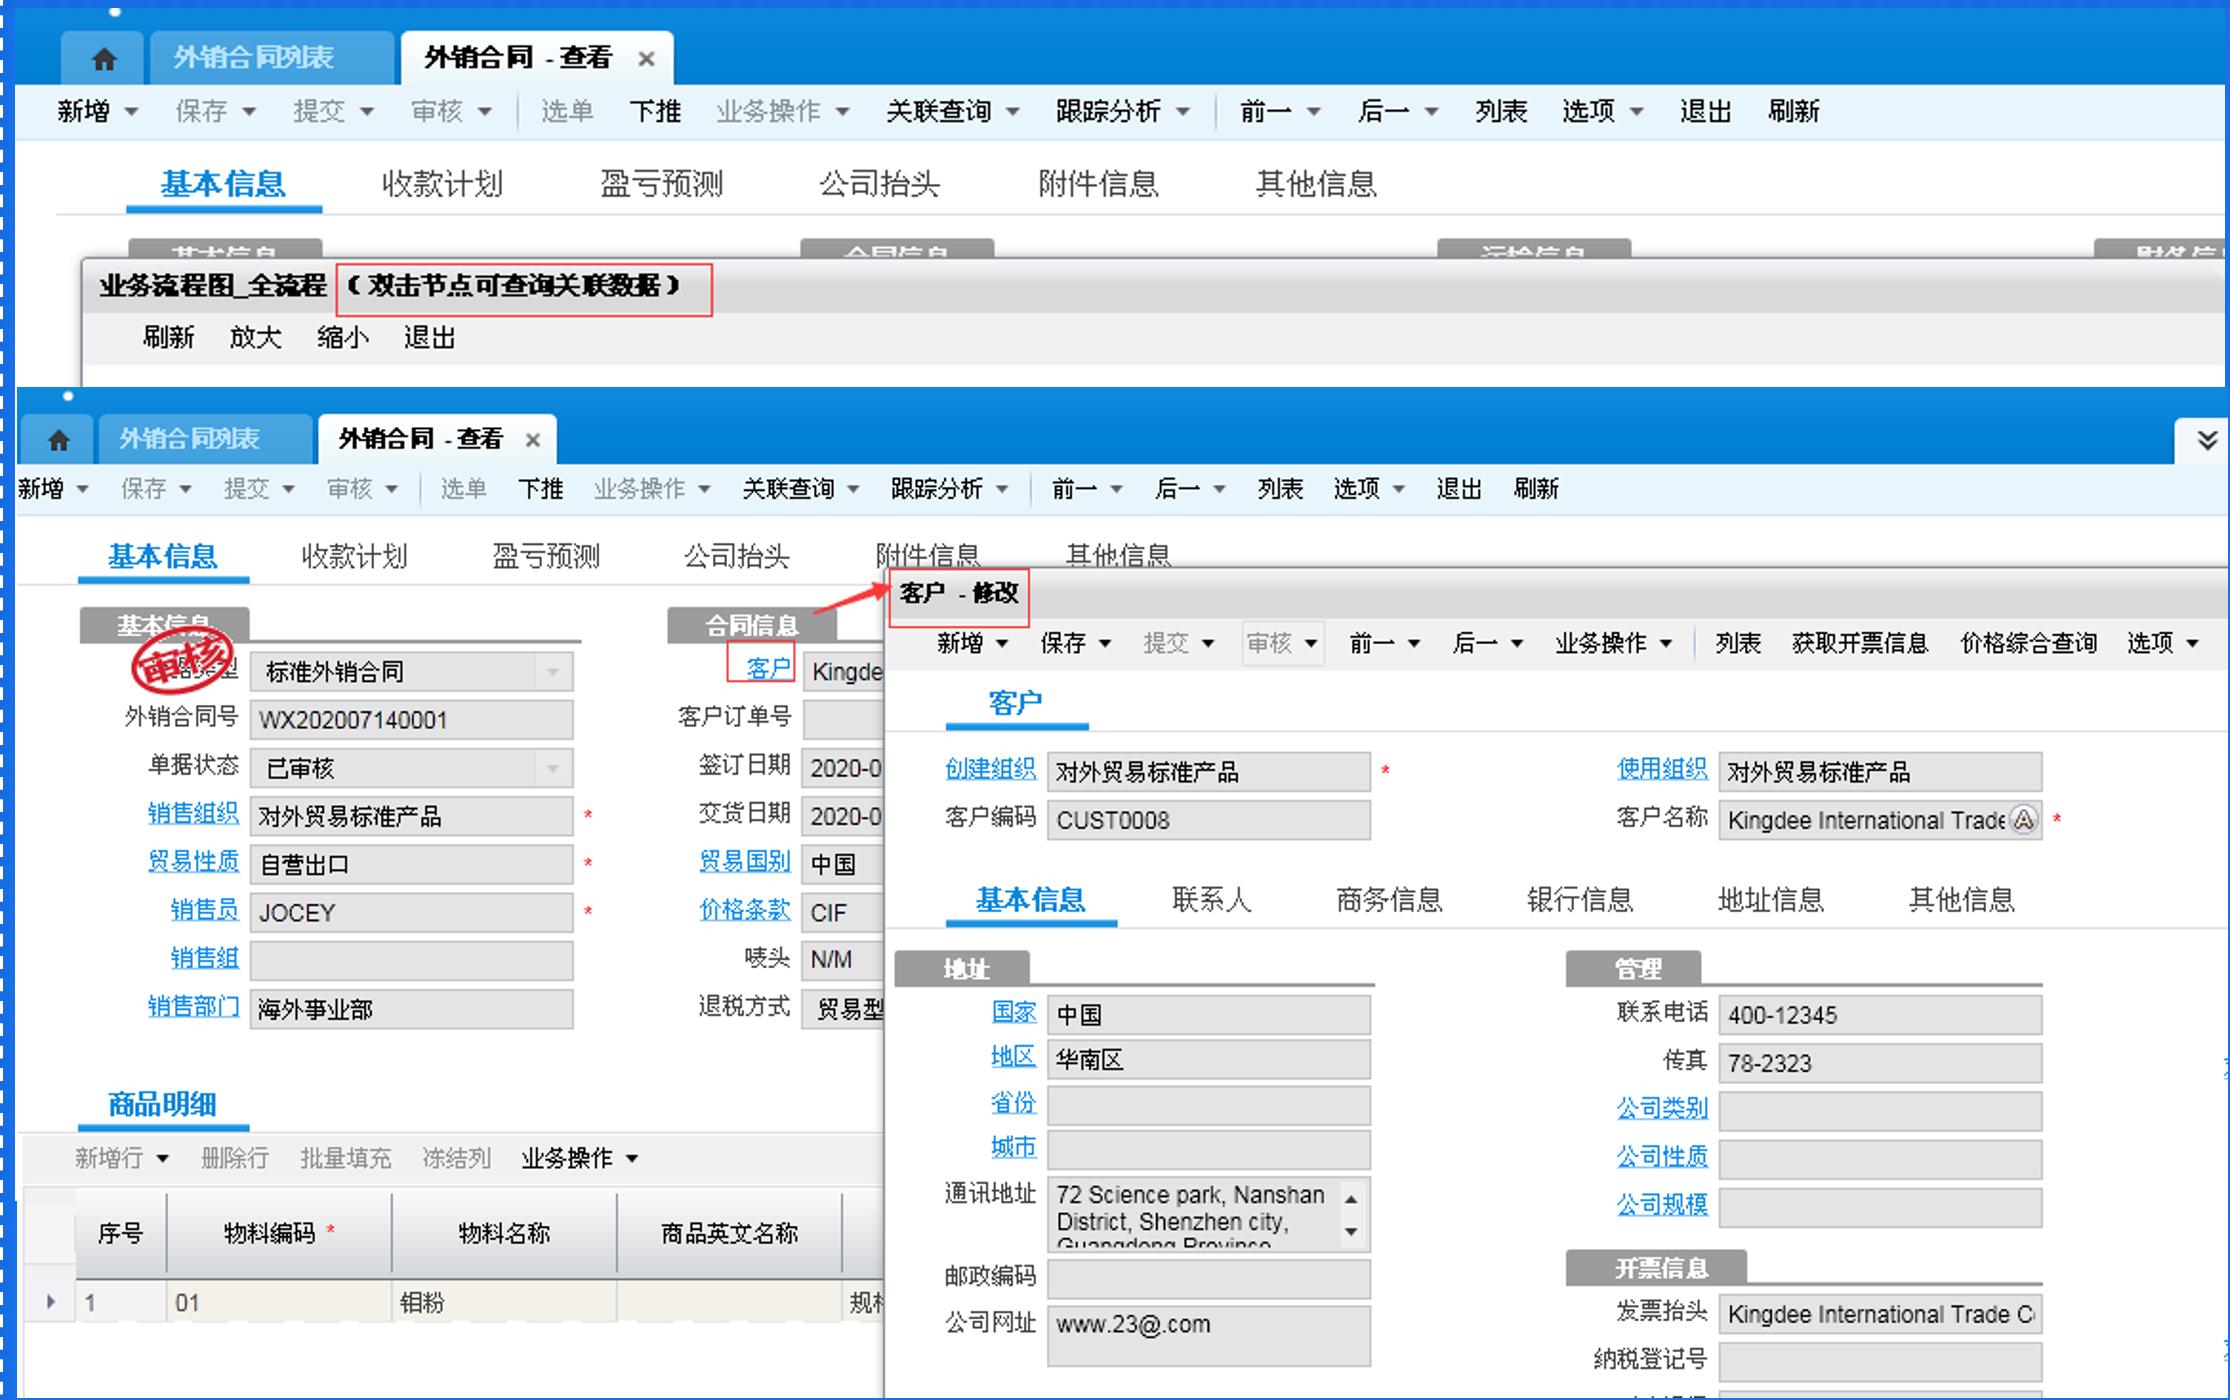Click the 钼粉 cell in 物料名称 column

coord(504,1302)
